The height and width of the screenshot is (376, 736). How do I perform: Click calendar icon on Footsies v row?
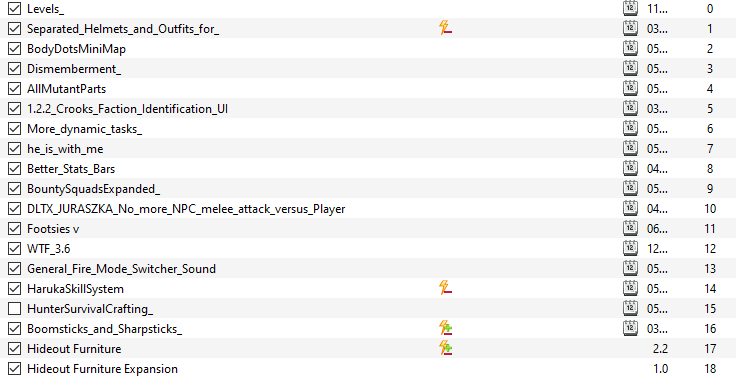630,228
